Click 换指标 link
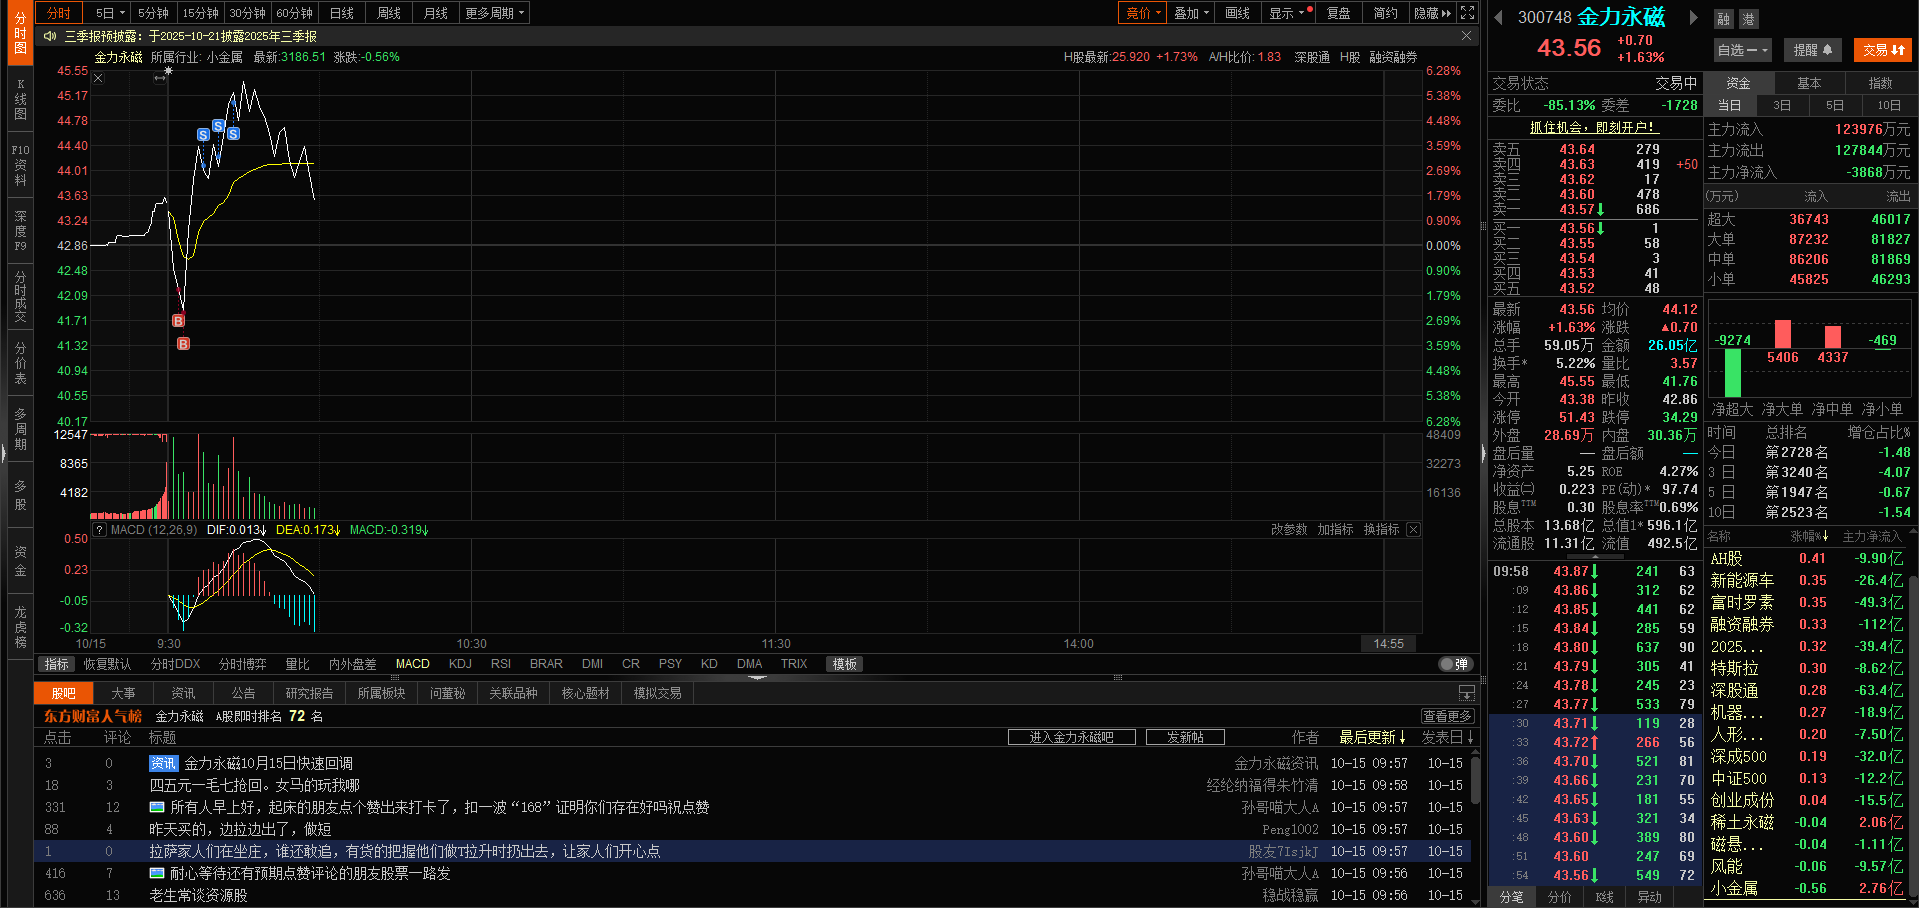 [1381, 530]
